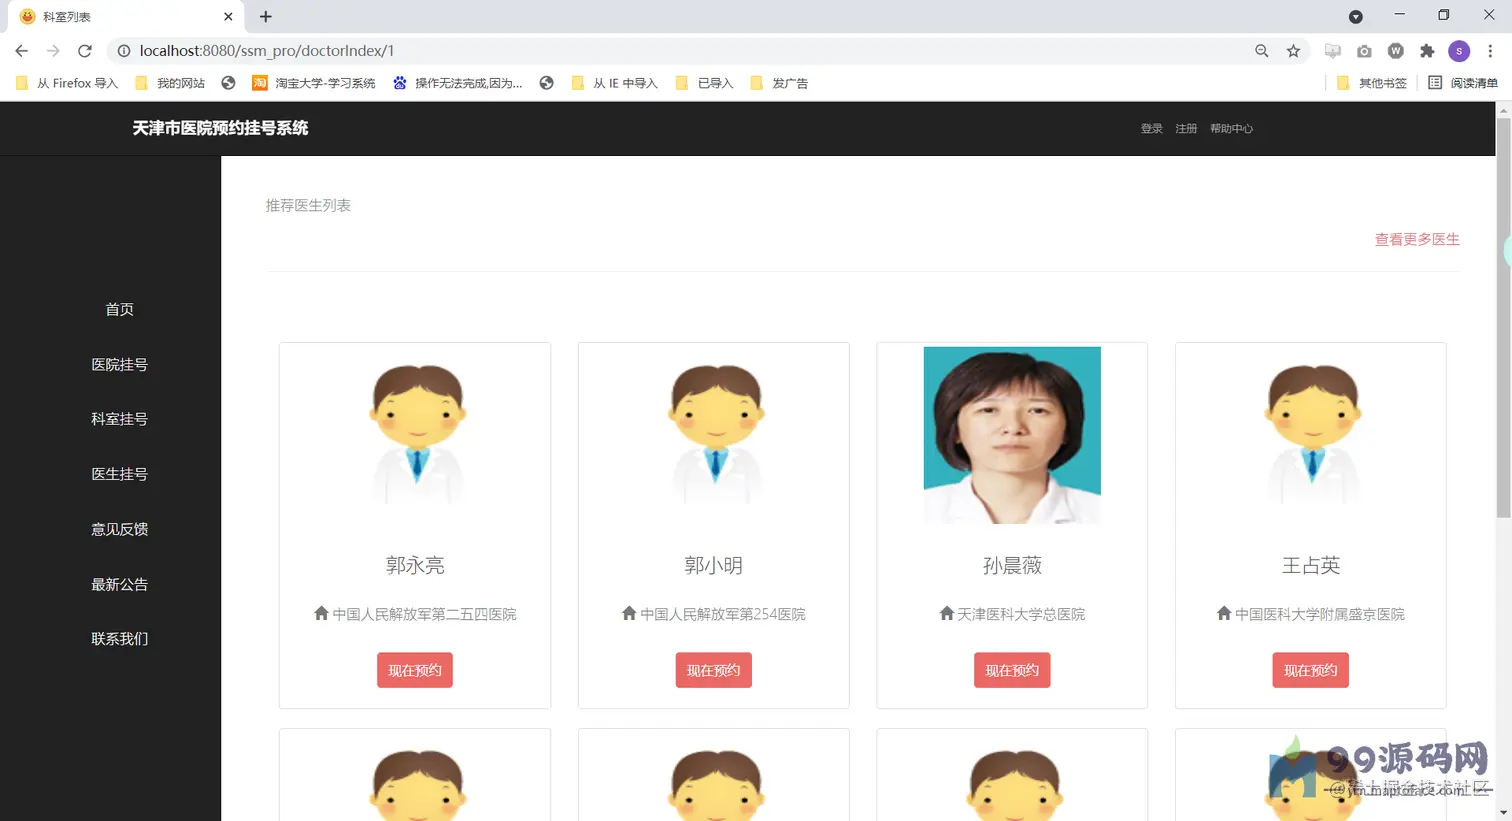This screenshot has height=821, width=1512.
Task: Click the 查看更多医生 link
Action: pyautogui.click(x=1417, y=239)
